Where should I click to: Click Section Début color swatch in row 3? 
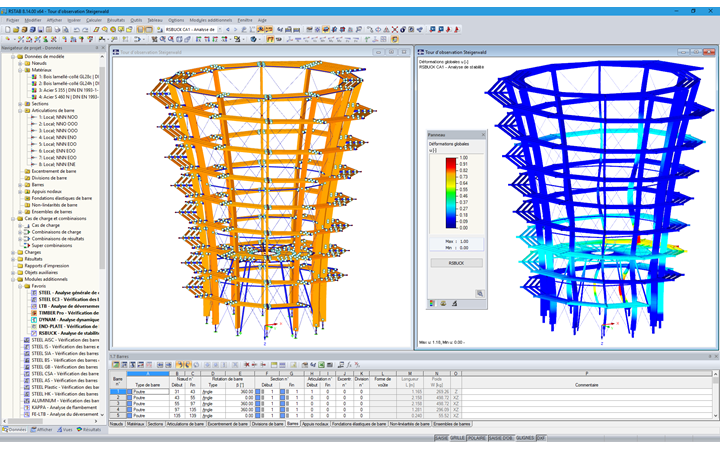point(258,404)
